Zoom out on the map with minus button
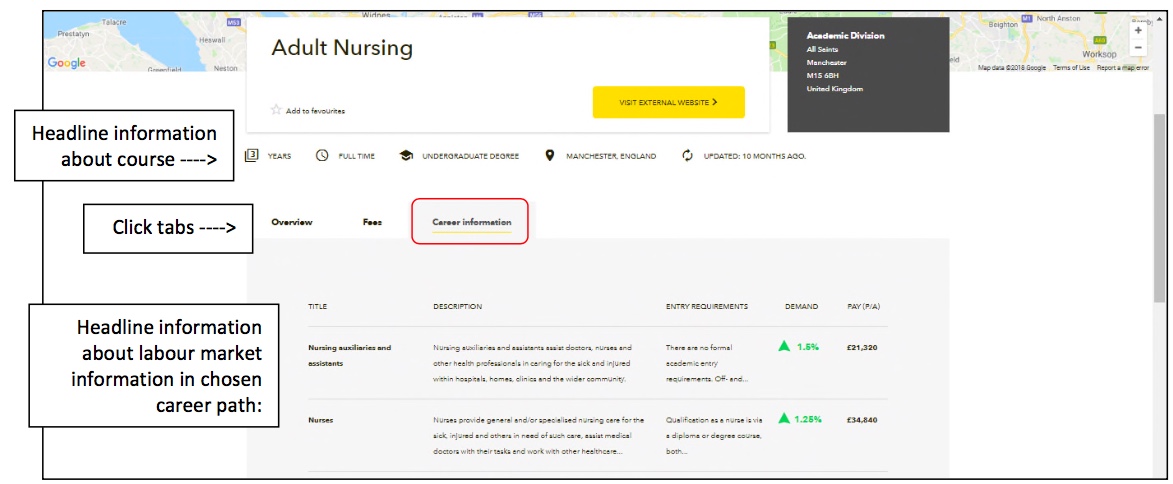Viewport: 1173px width, 484px height. [1139, 48]
